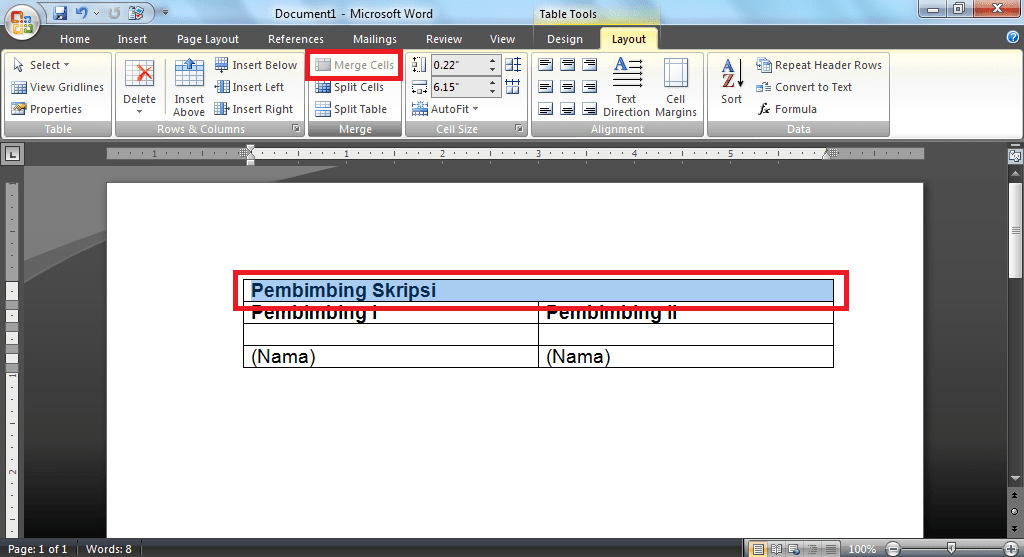Open table Properties

(46, 109)
